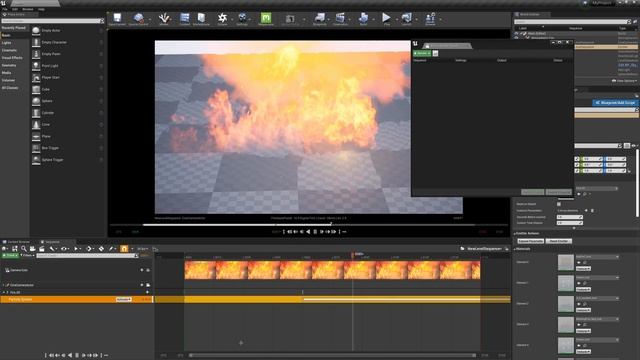Click the Save Current toolbar icon
This screenshot has width=640, height=360.
pyautogui.click(x=117, y=18)
